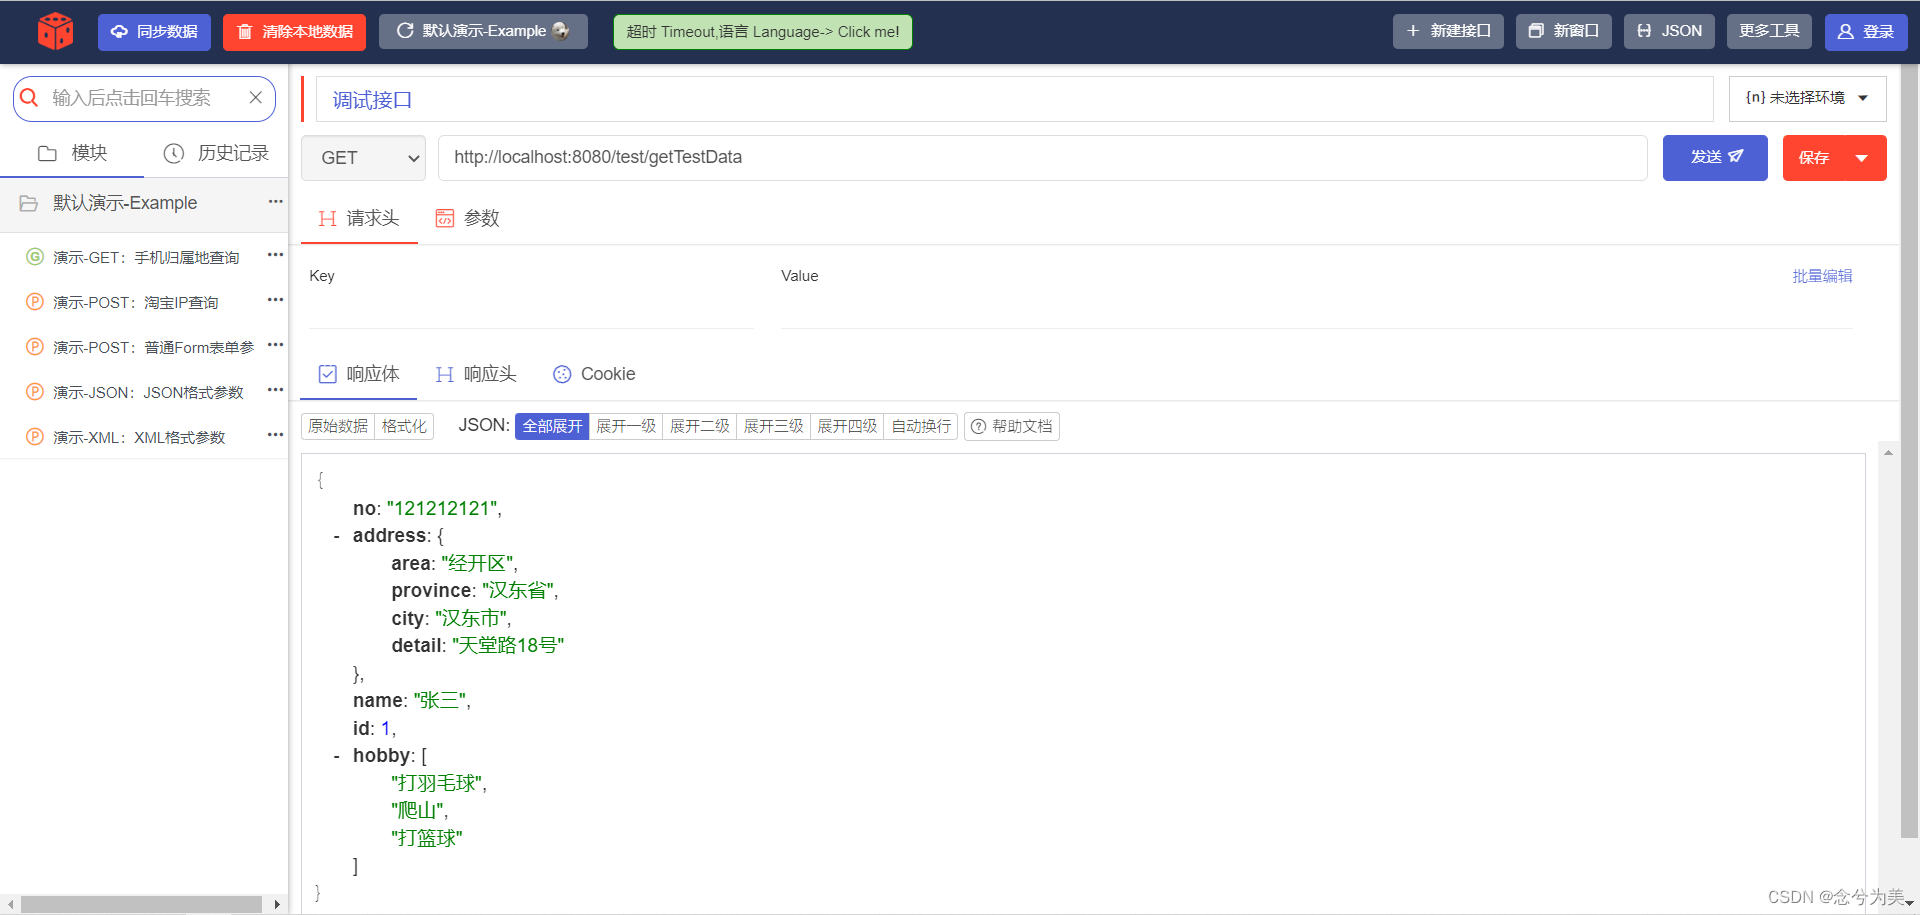Toggle 自动换行 word wrap
Image resolution: width=1920 pixels, height=915 pixels.
[921, 426]
